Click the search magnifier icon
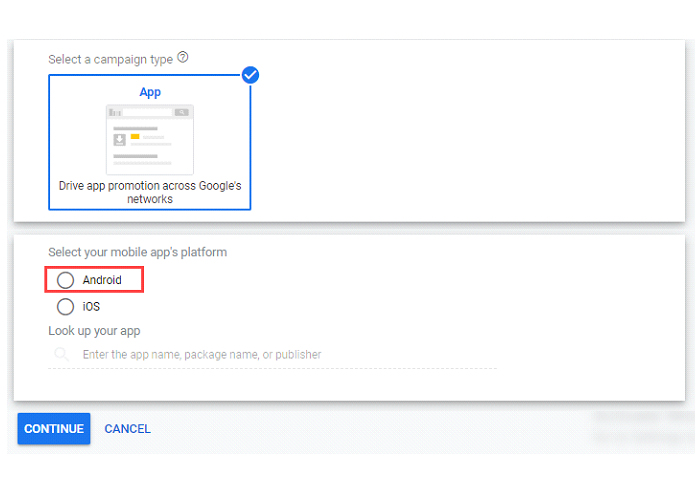Screen dimensions: 697x484 point(61,355)
